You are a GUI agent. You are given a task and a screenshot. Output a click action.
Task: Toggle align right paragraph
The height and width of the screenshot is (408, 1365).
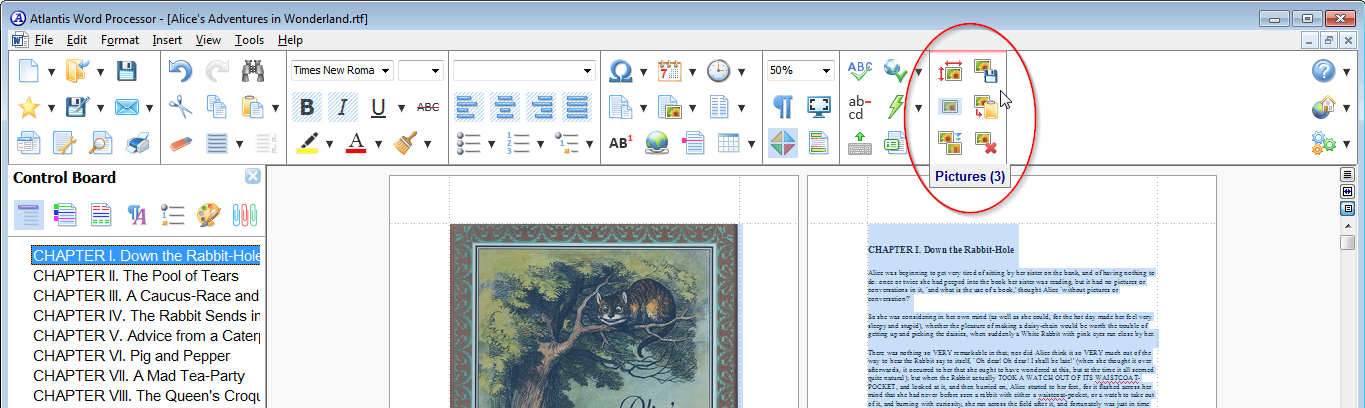click(540, 107)
